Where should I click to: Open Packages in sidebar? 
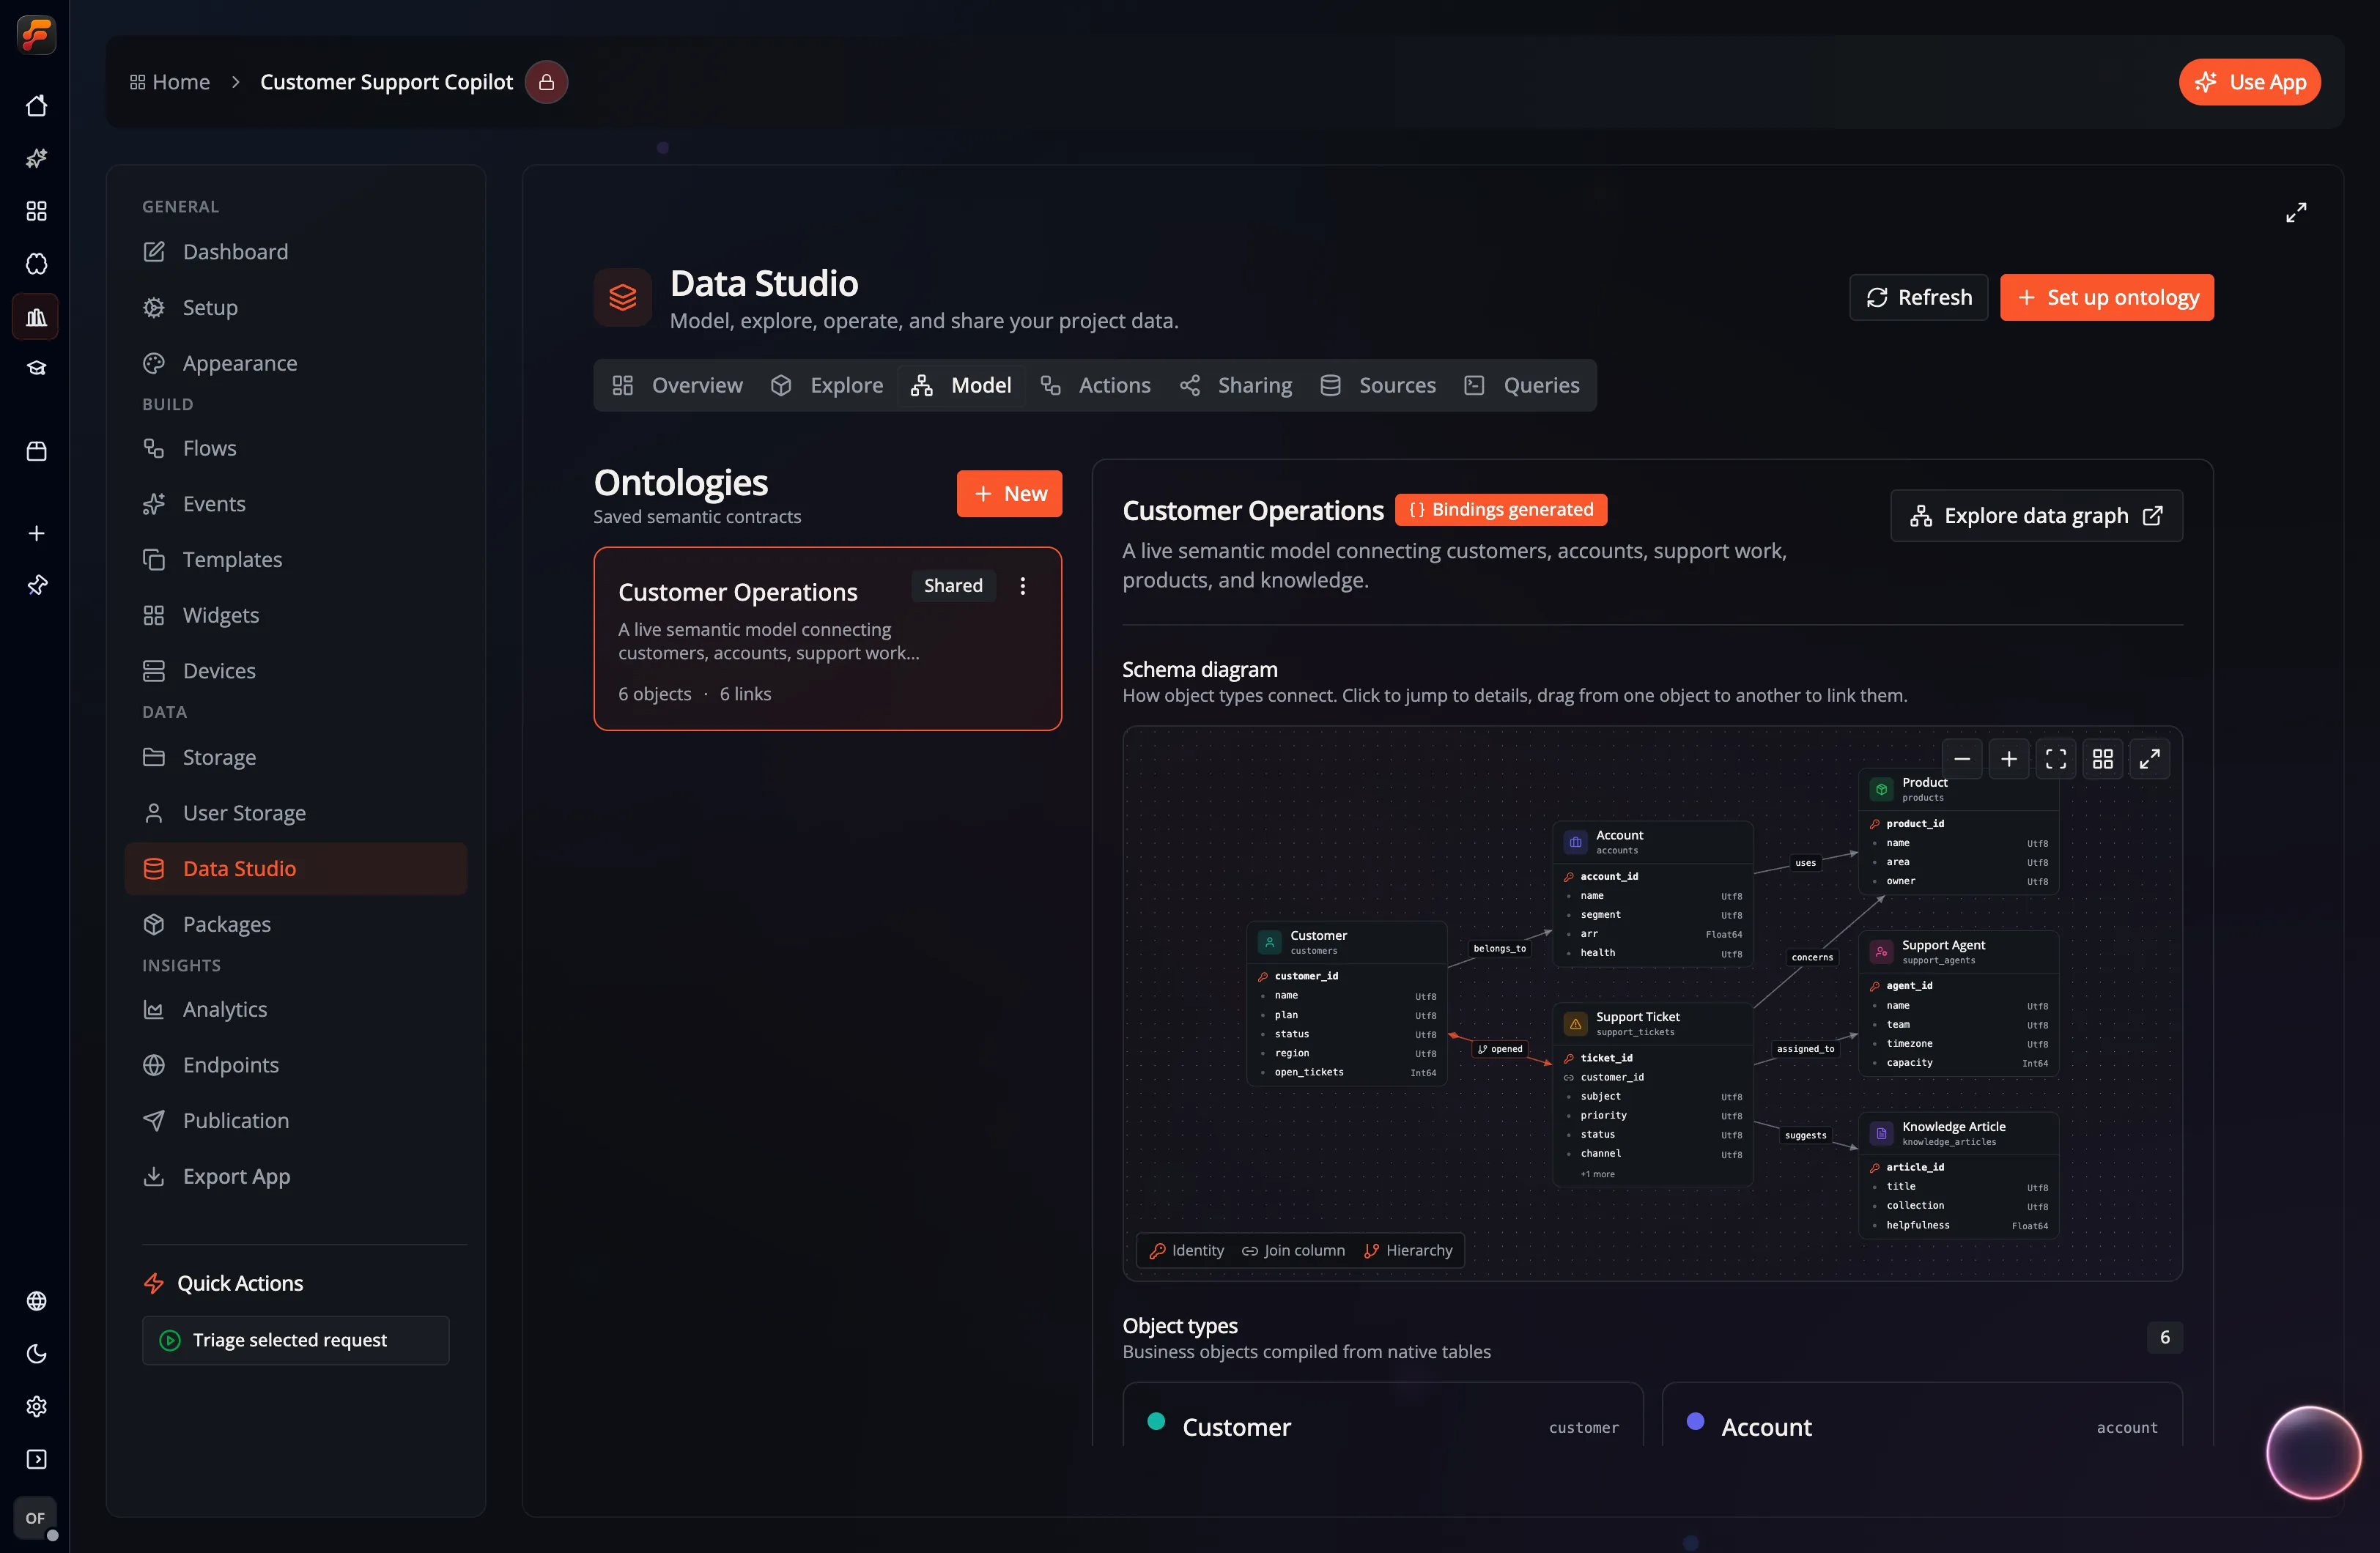pos(296,924)
